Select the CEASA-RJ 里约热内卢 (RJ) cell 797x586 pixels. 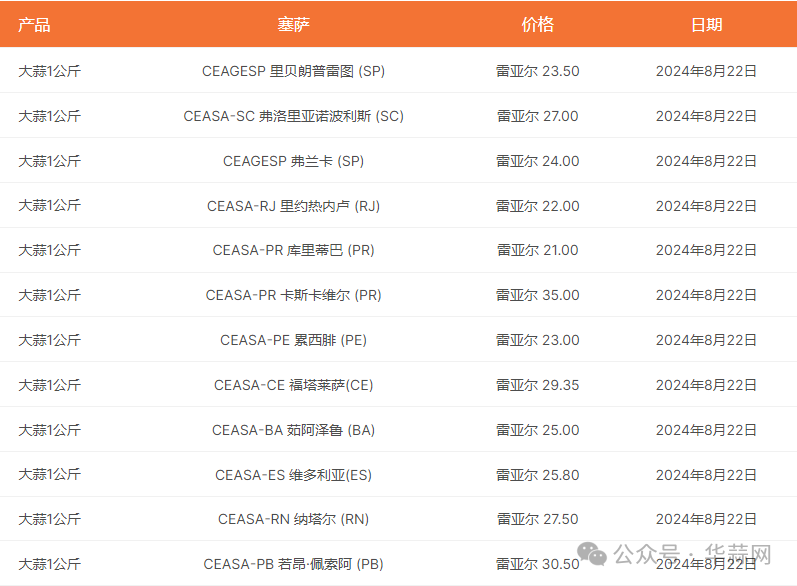(x=293, y=206)
